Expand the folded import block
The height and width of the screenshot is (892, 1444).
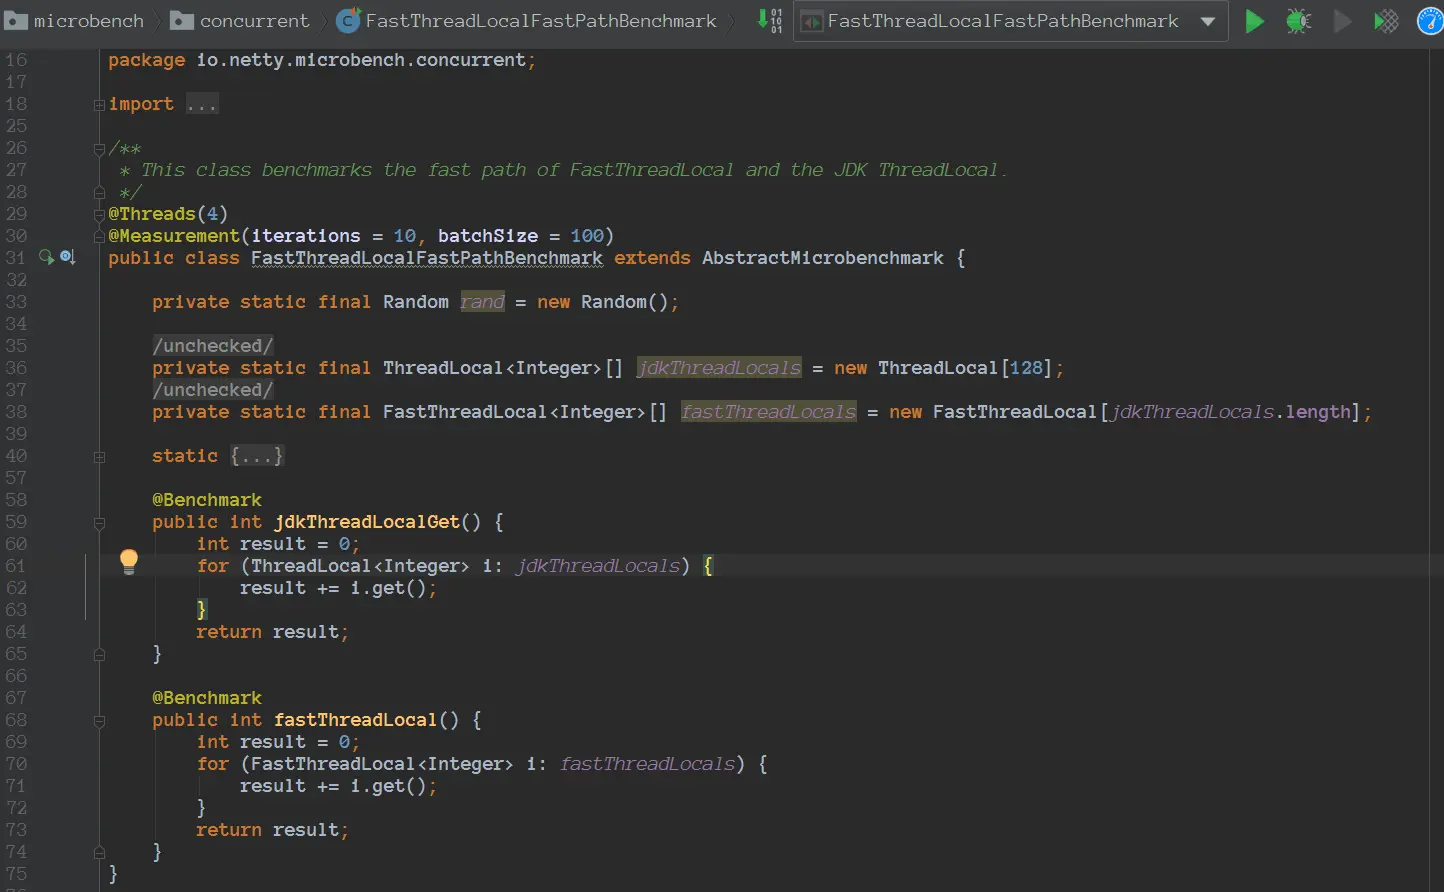point(99,104)
